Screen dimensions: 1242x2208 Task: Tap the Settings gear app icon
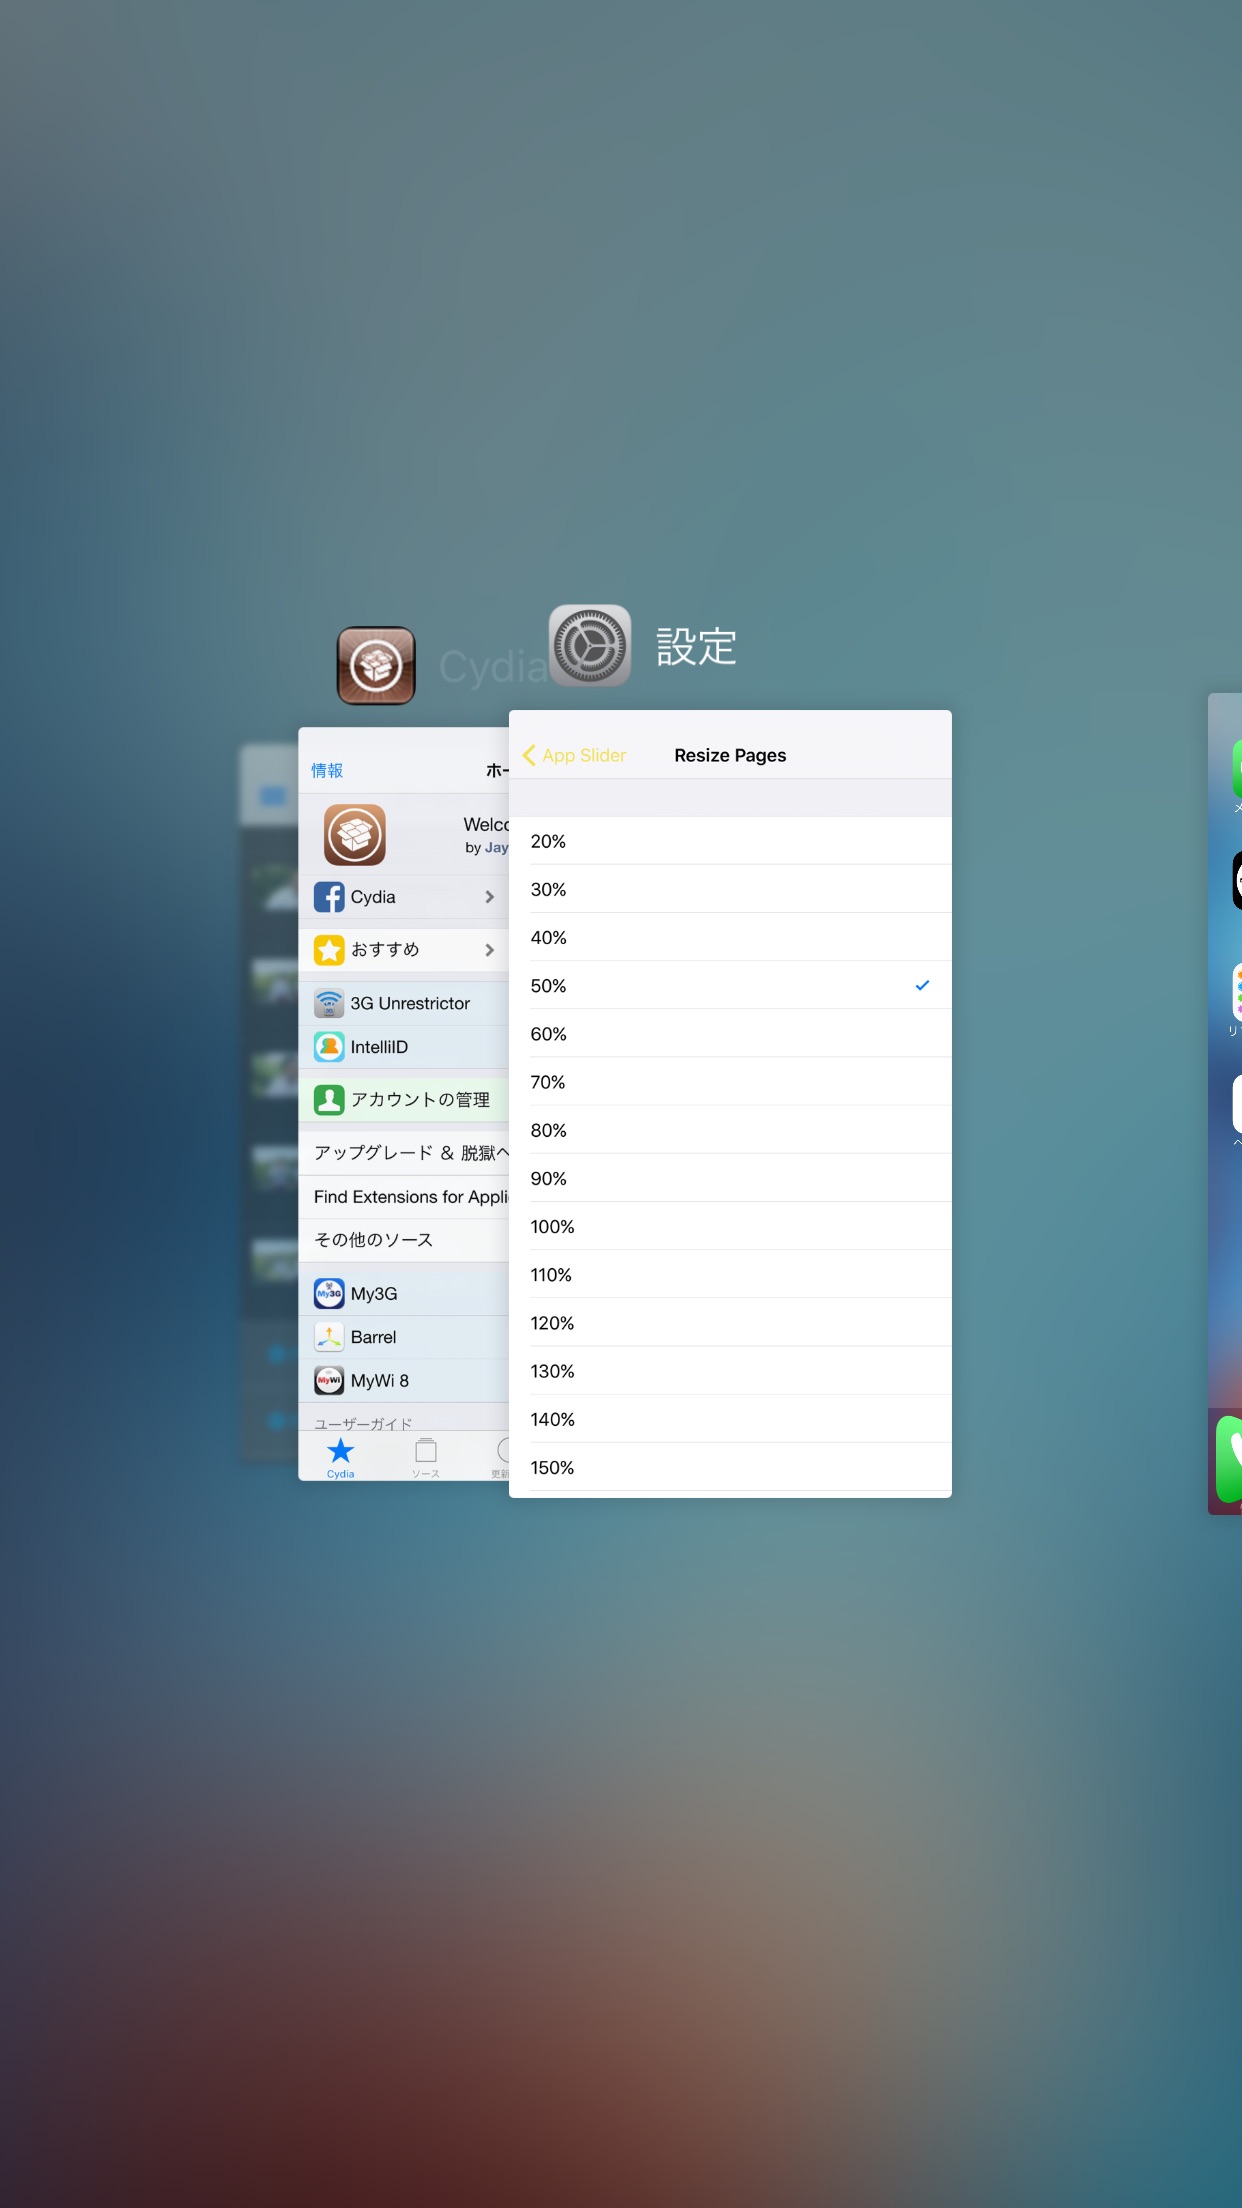click(x=590, y=645)
